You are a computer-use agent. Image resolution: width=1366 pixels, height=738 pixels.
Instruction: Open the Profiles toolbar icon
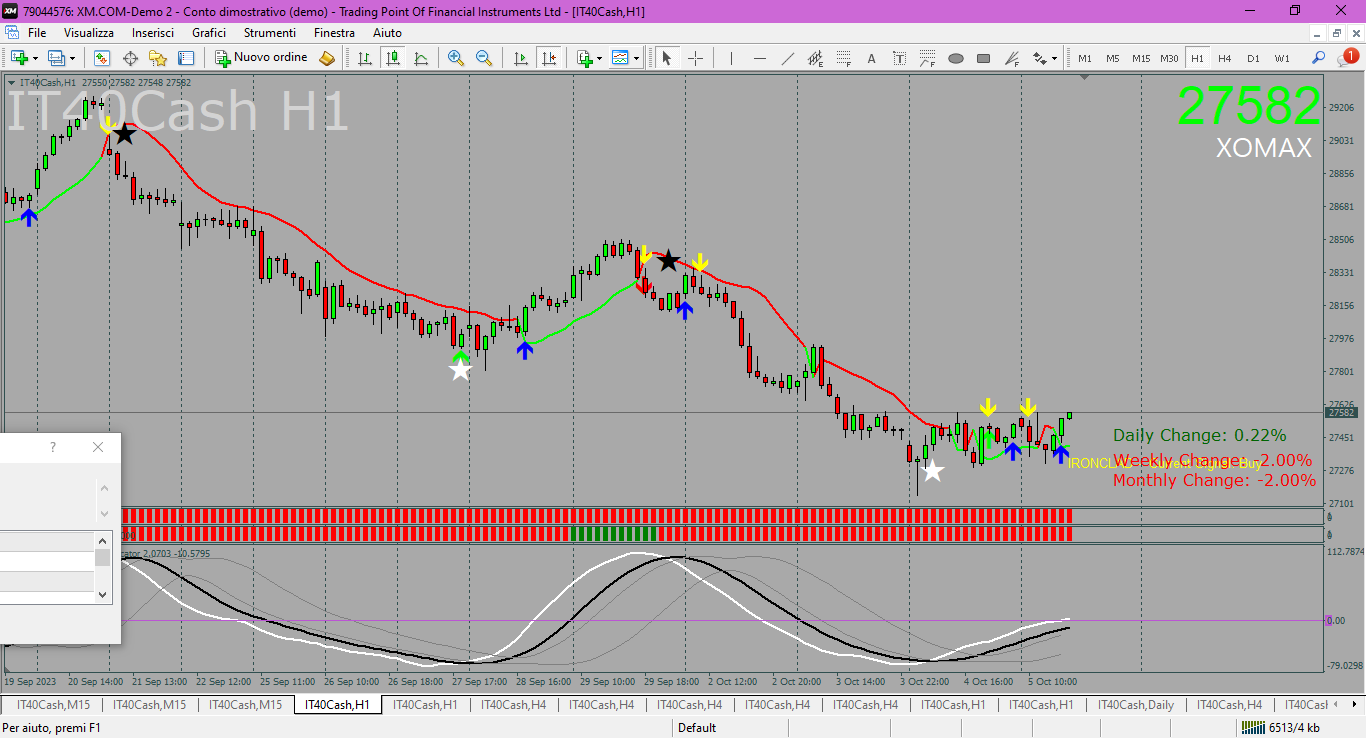(57, 58)
